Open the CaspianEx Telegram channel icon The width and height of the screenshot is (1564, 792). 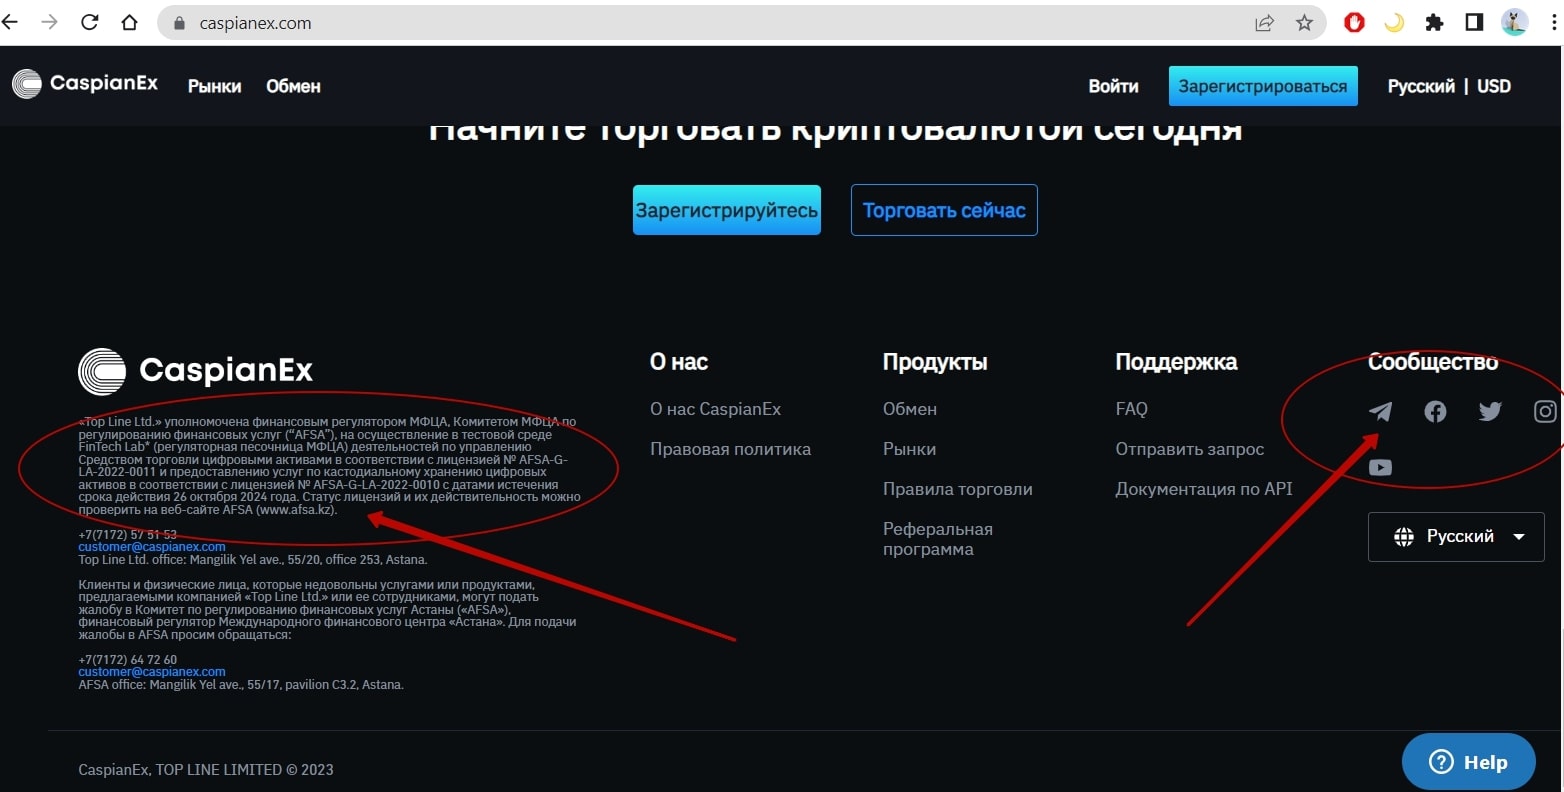(x=1380, y=411)
